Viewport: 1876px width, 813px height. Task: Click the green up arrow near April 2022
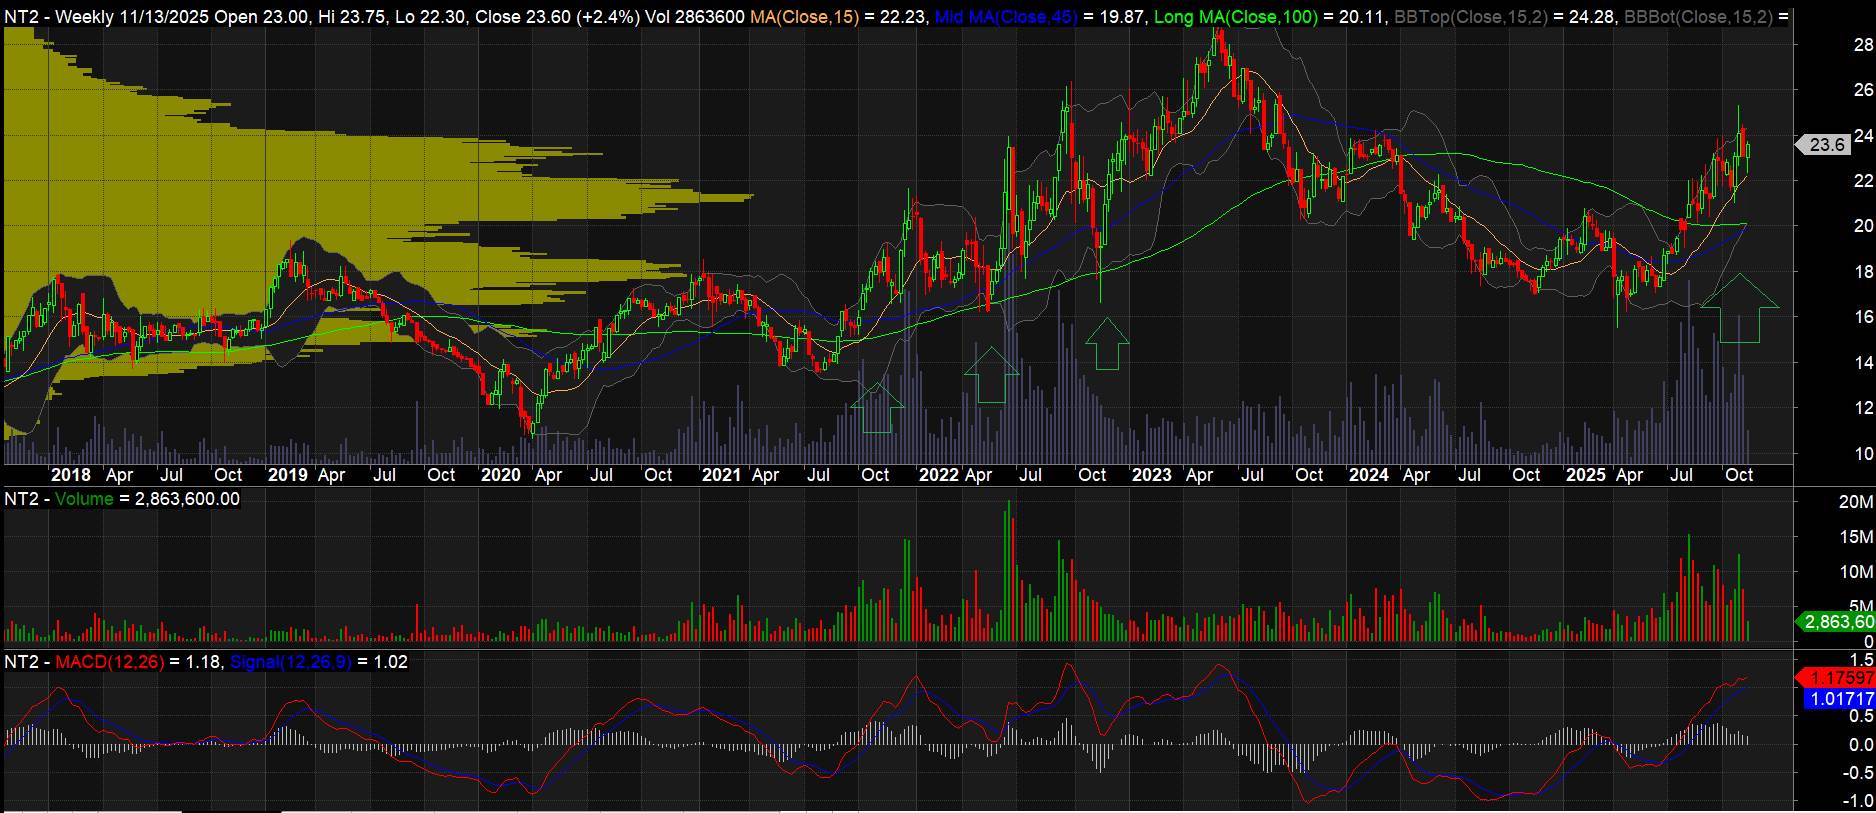[991, 376]
